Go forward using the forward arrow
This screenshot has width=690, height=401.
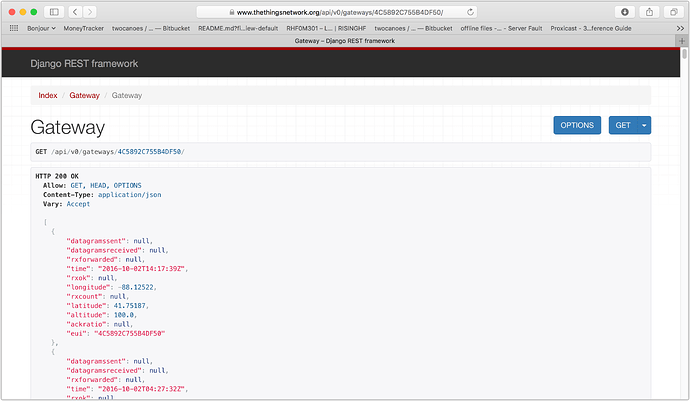coord(91,11)
